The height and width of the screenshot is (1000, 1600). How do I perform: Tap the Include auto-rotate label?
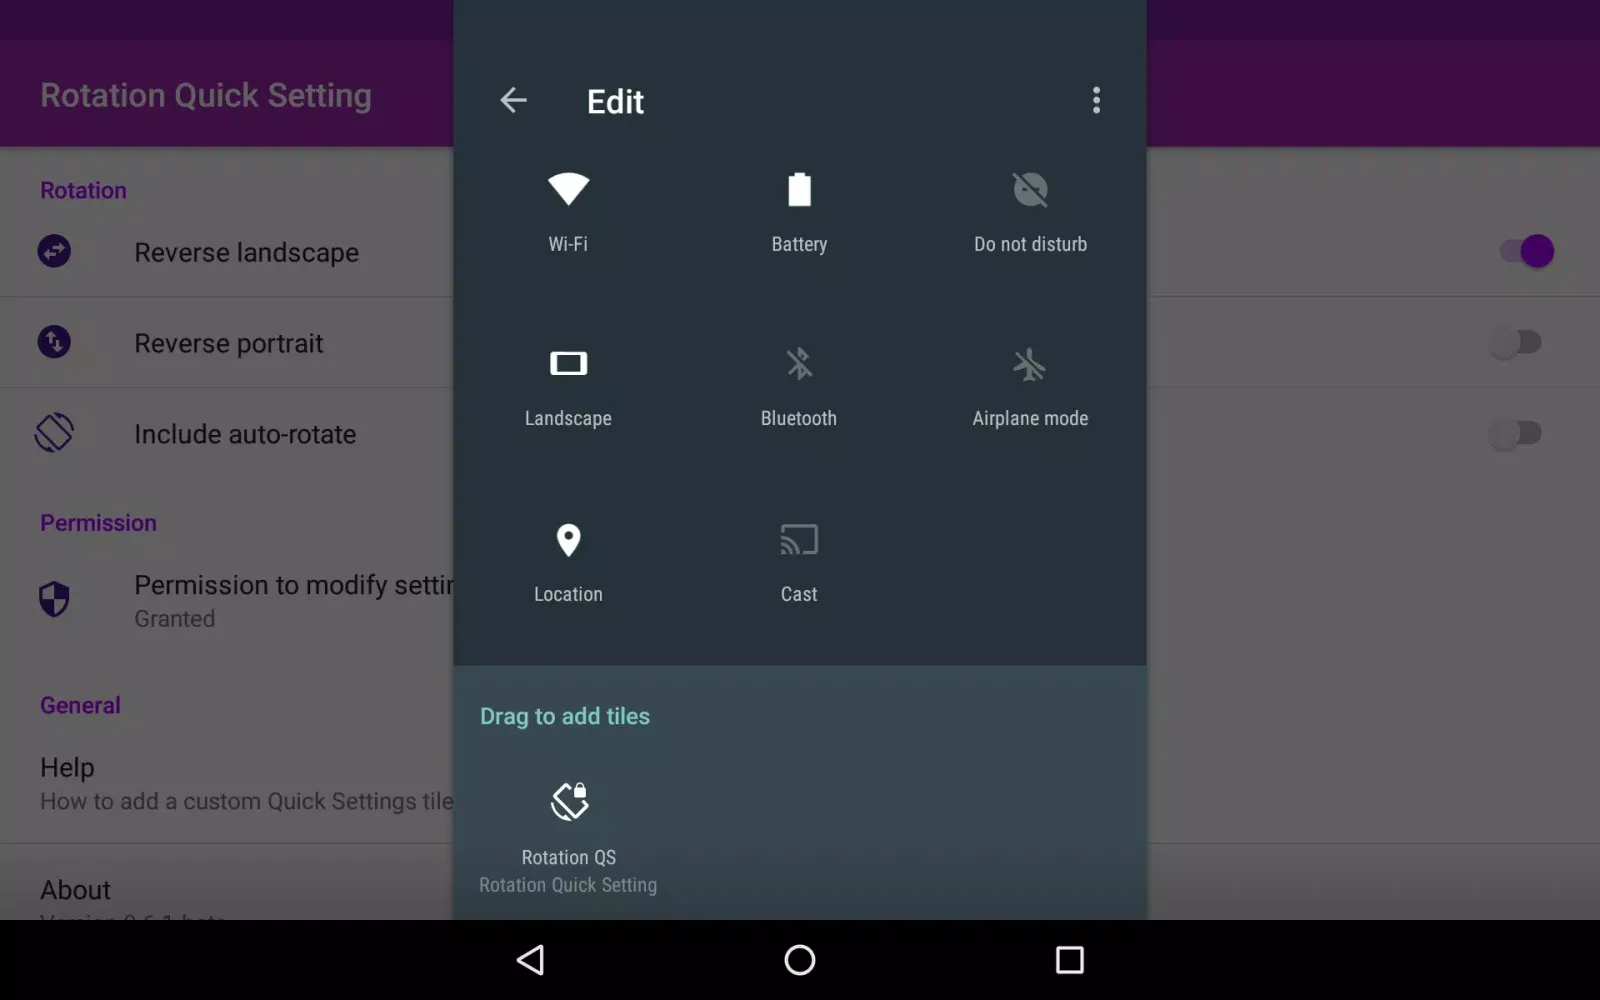[245, 434]
